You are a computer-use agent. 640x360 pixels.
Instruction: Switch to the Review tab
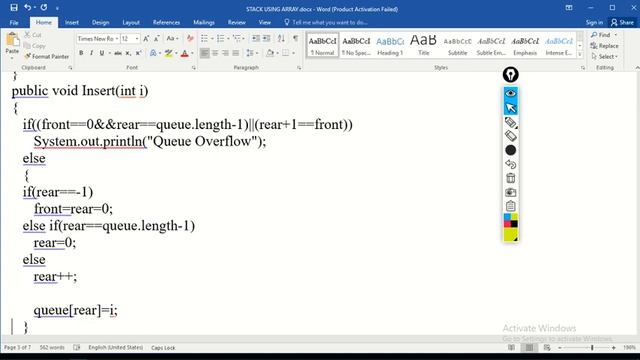(237, 22)
